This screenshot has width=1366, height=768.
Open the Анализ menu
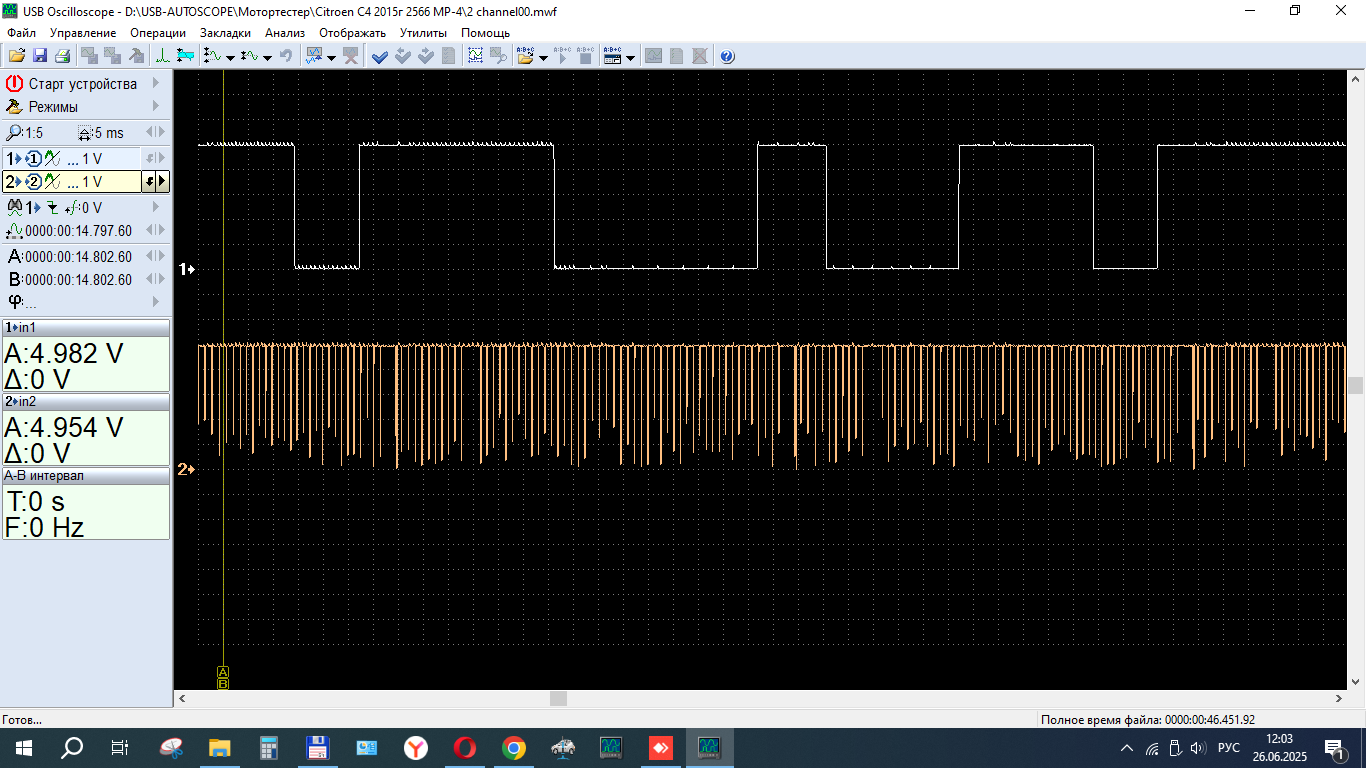point(285,32)
